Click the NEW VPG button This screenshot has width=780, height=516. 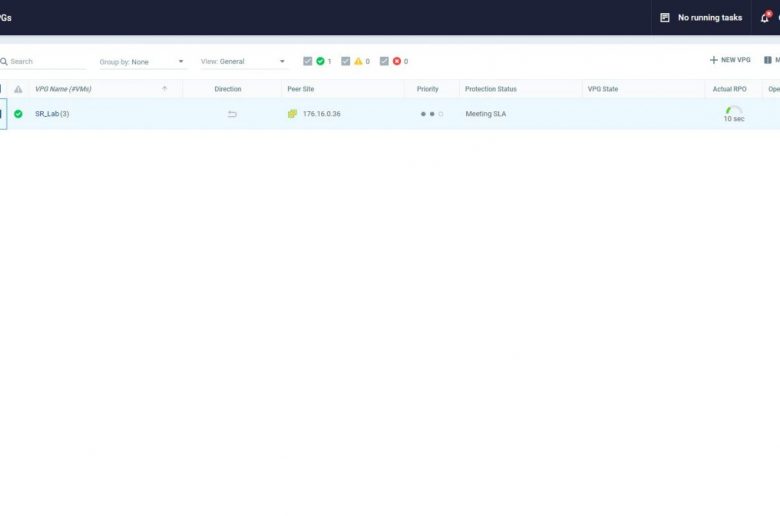[730, 60]
